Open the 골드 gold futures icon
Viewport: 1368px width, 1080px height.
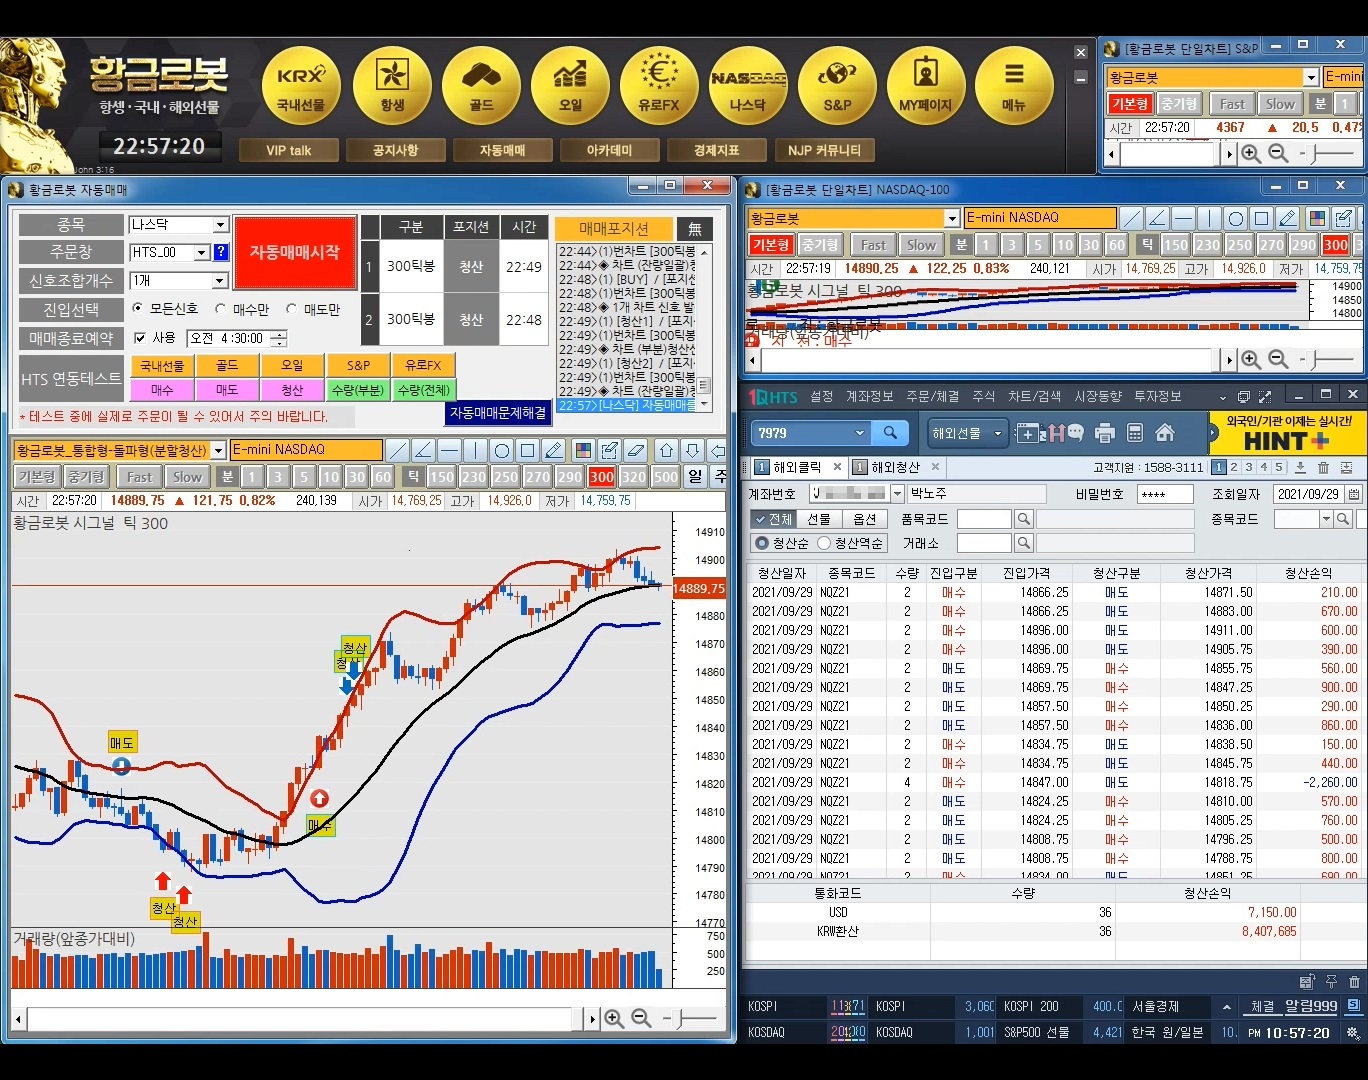(x=481, y=86)
